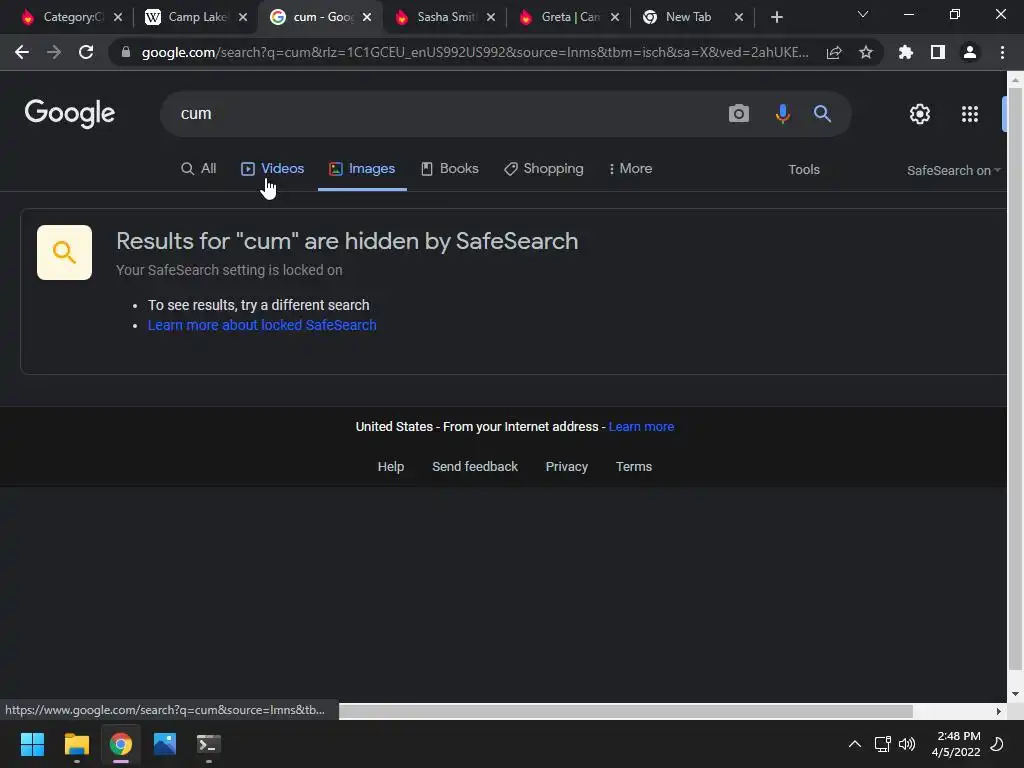Open the volume control in tray

coord(906,744)
